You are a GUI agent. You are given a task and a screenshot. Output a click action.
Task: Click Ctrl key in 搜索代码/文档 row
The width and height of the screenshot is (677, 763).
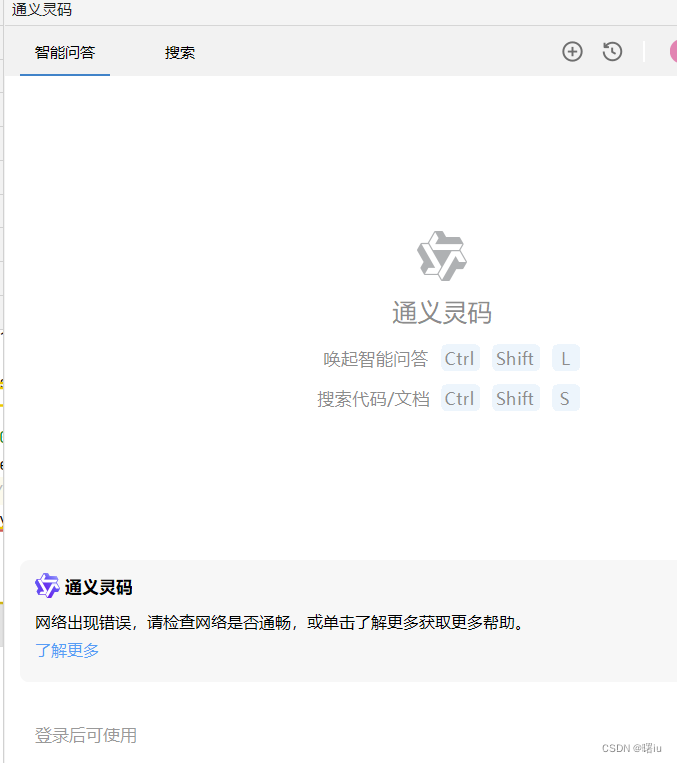tap(460, 398)
